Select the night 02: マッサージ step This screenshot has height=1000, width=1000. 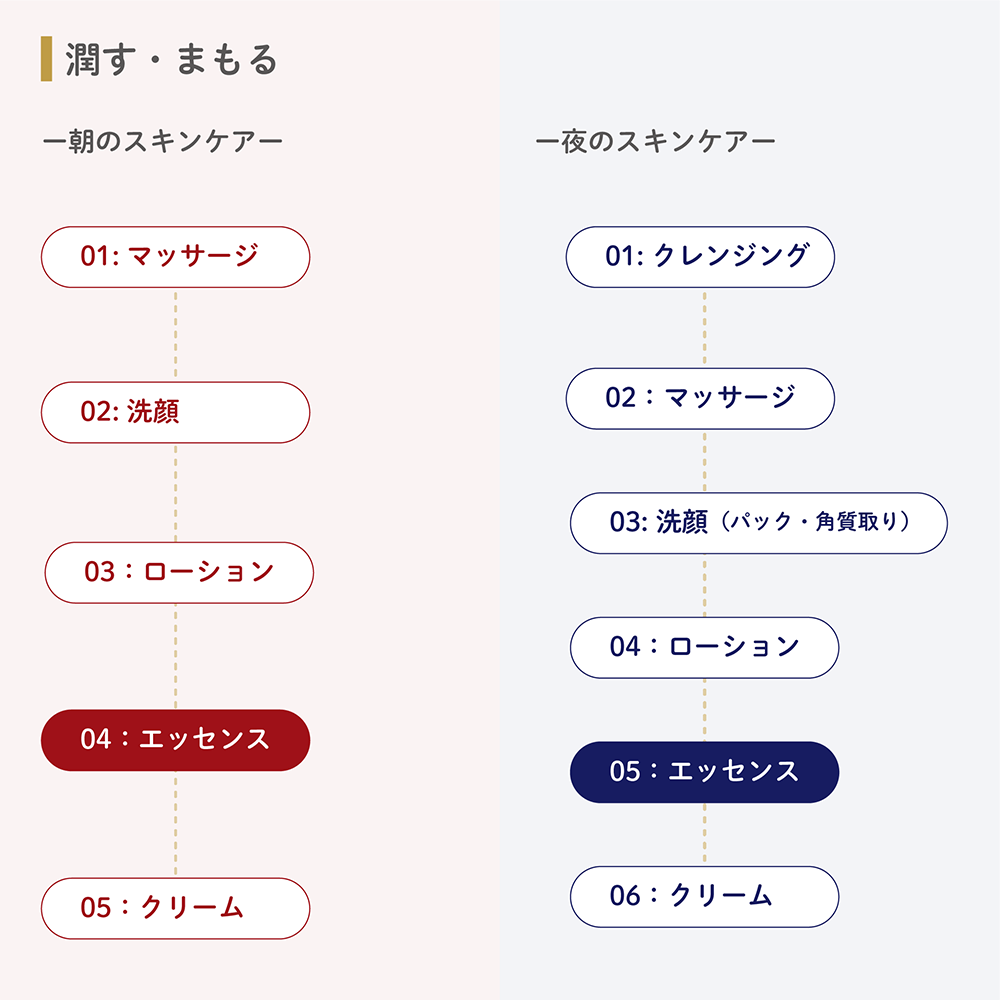tap(700, 399)
